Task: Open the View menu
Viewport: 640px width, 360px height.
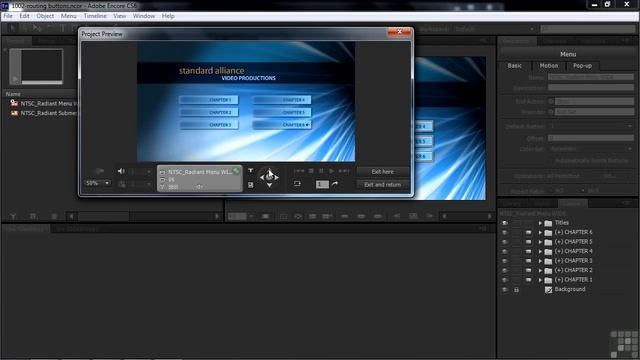Action: tap(120, 16)
